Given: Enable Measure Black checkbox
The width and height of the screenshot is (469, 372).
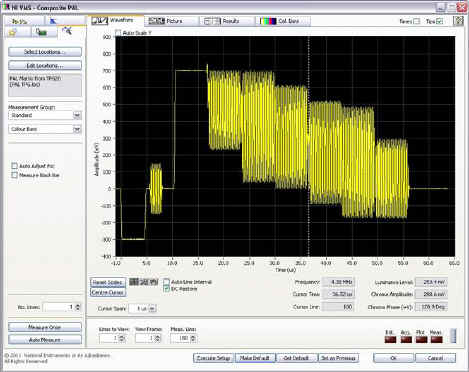Looking at the screenshot, I should (14, 175).
